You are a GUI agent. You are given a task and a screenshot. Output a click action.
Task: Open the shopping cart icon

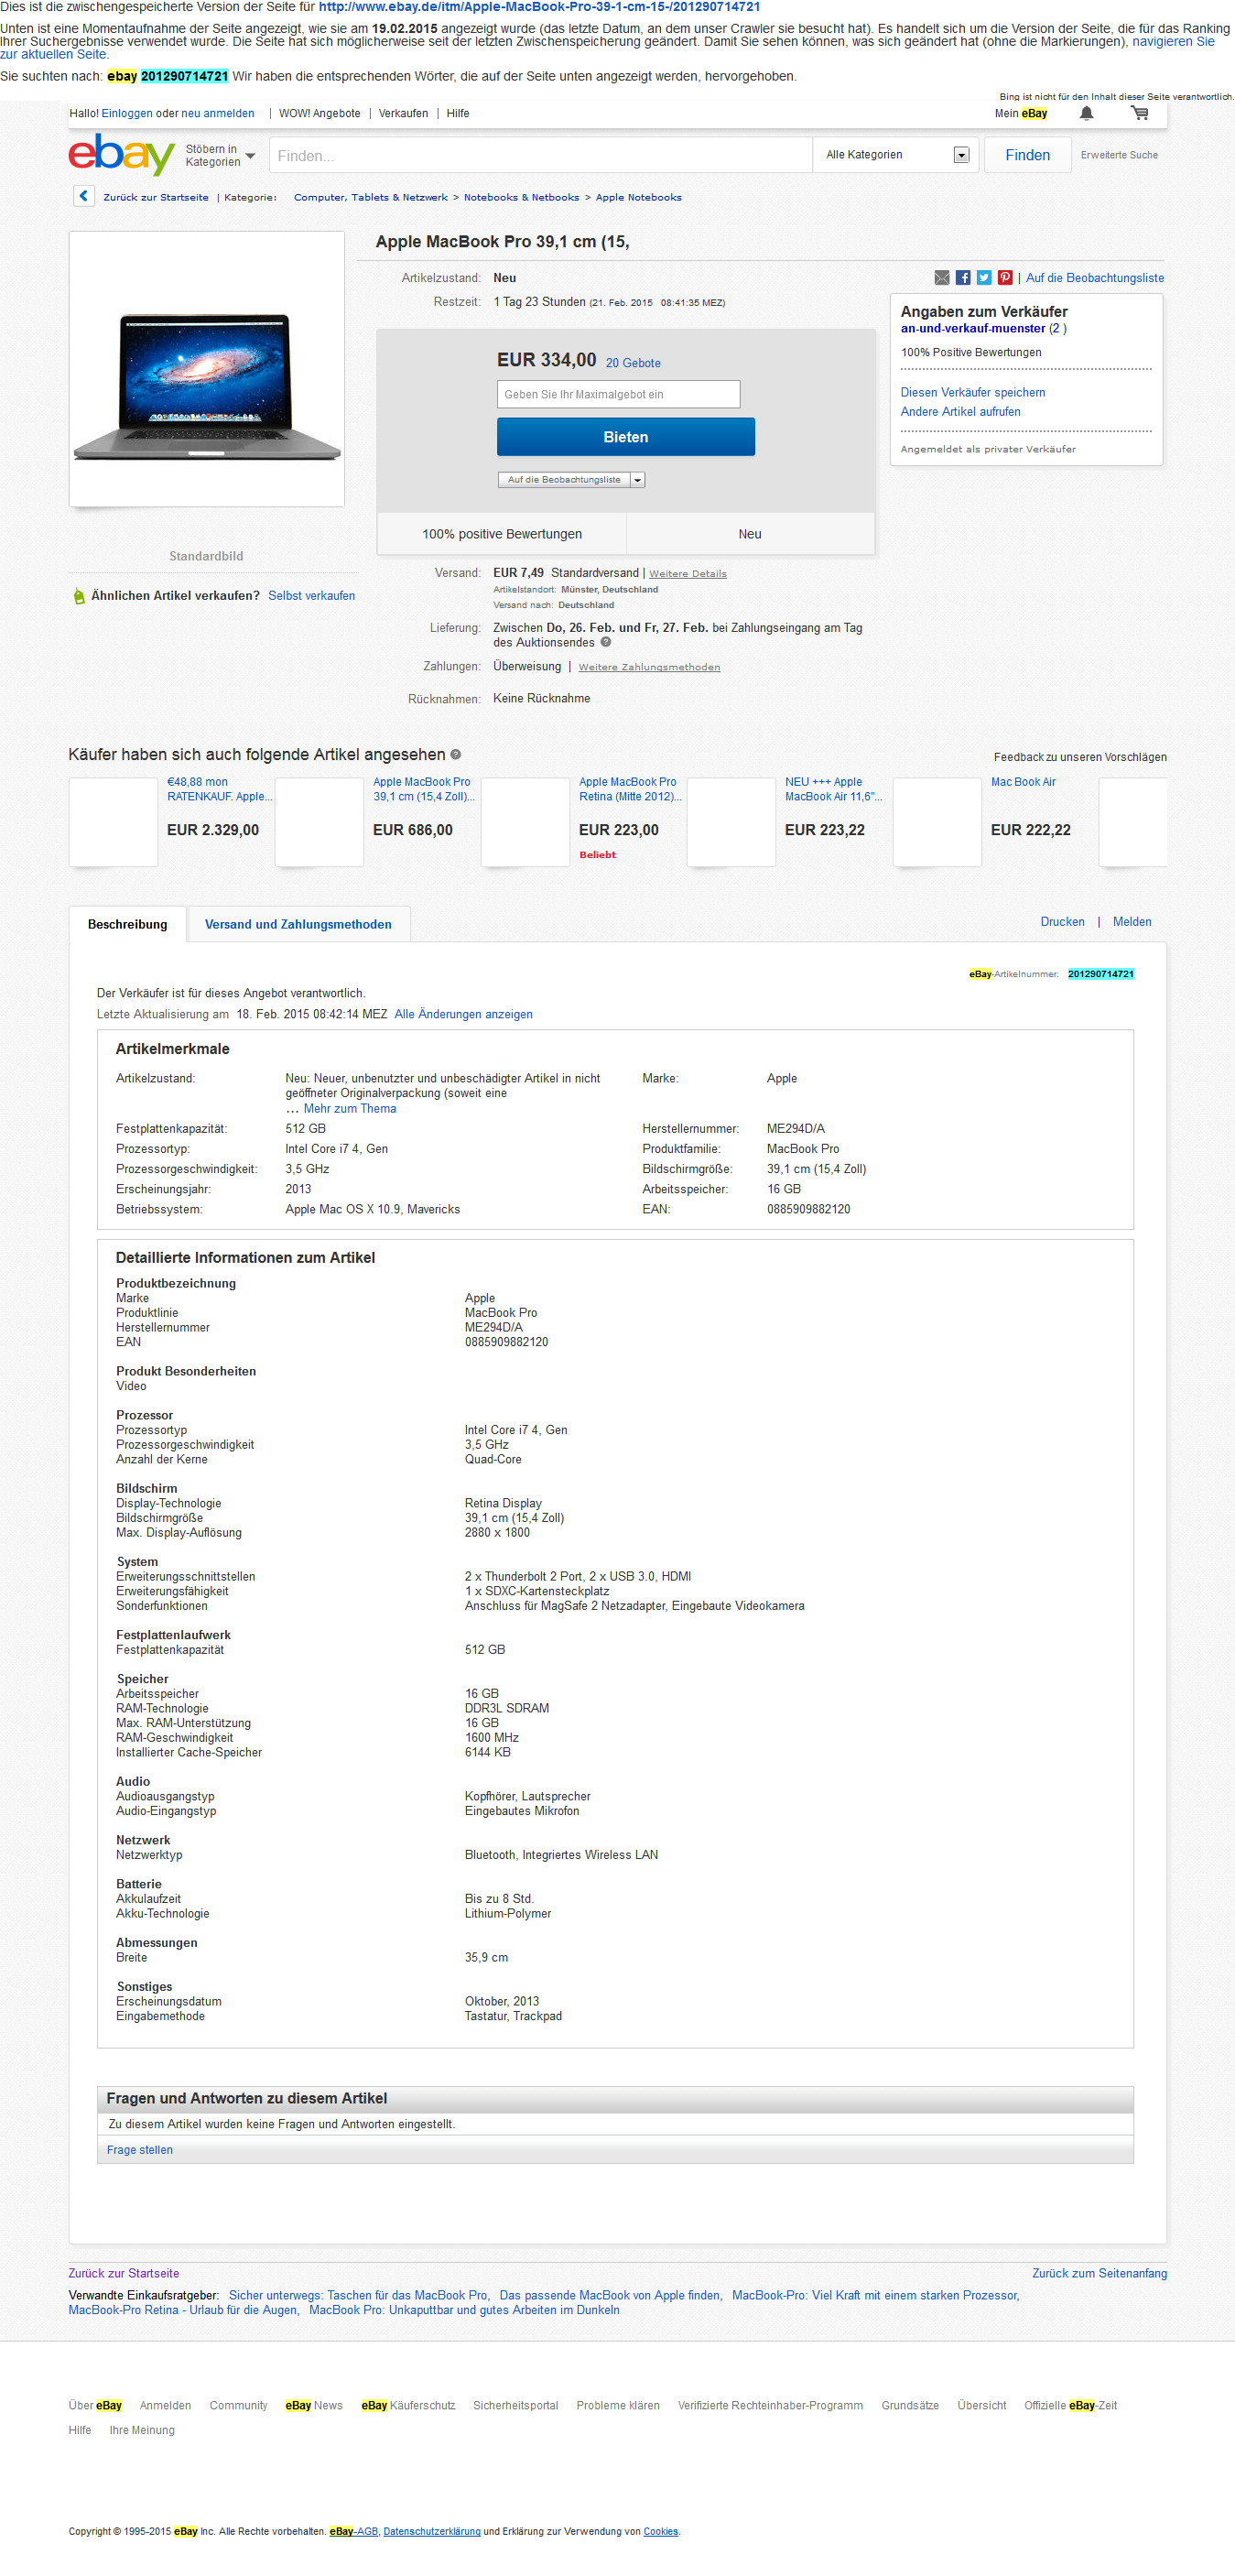pos(1139,113)
